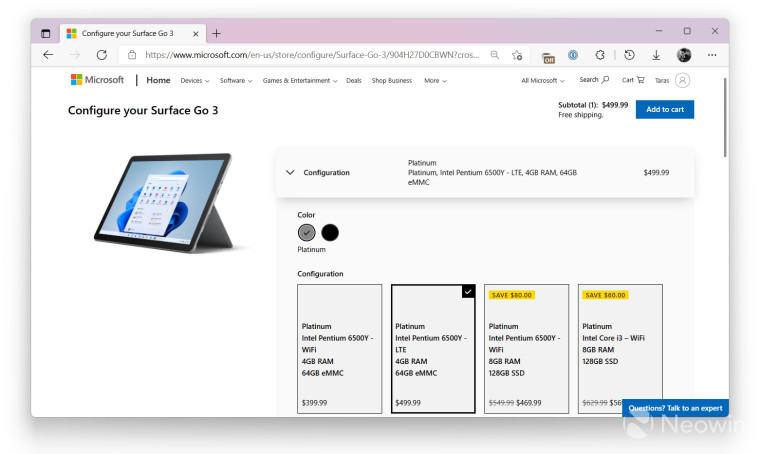Go back with the browser back arrow

48,55
